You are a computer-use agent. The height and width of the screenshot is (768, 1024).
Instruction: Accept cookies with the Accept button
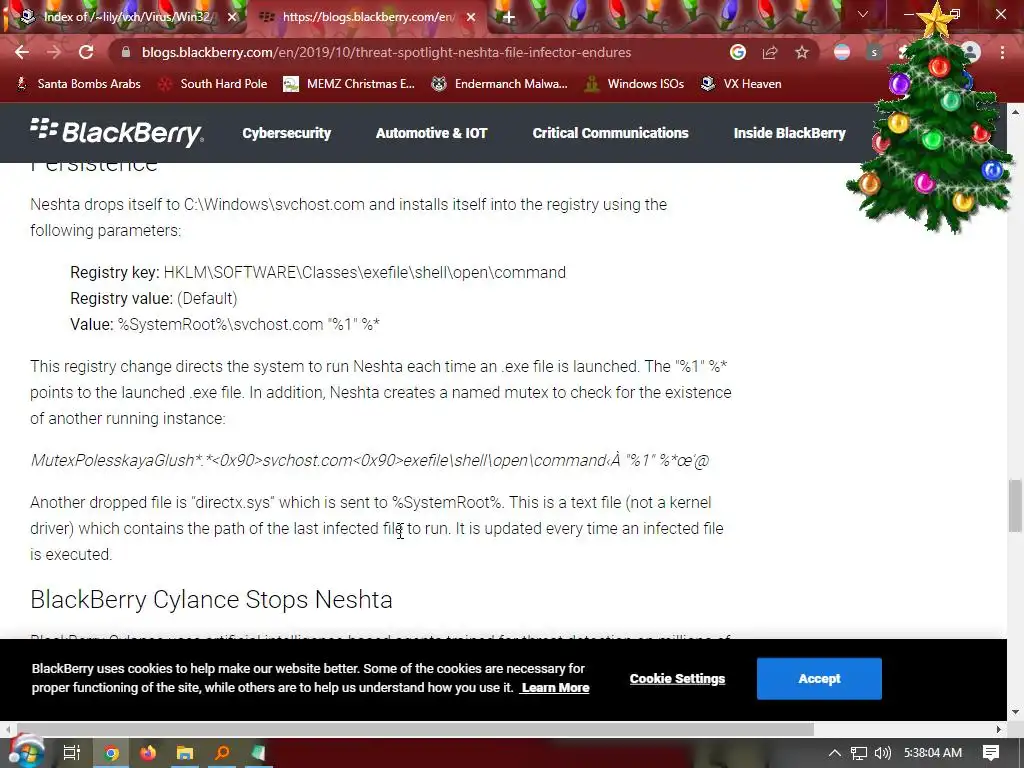click(x=819, y=679)
